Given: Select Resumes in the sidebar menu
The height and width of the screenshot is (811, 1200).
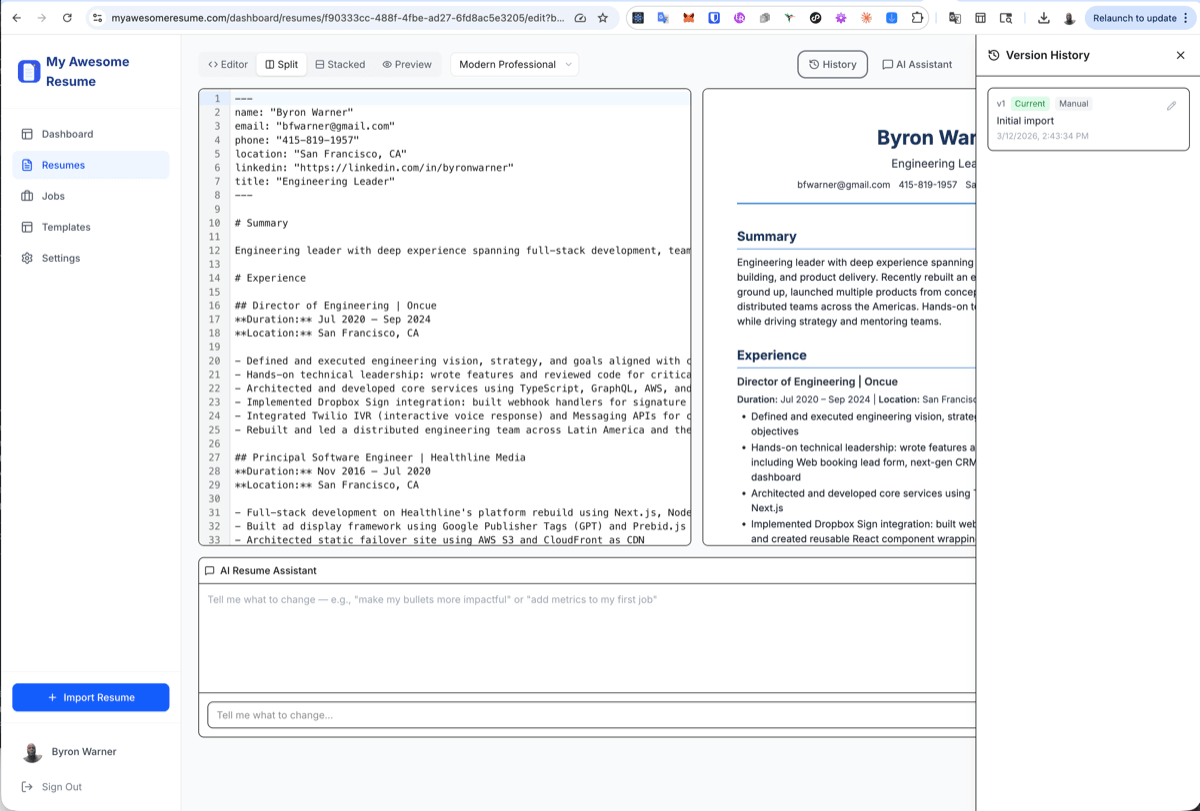Looking at the screenshot, I should tap(65, 164).
